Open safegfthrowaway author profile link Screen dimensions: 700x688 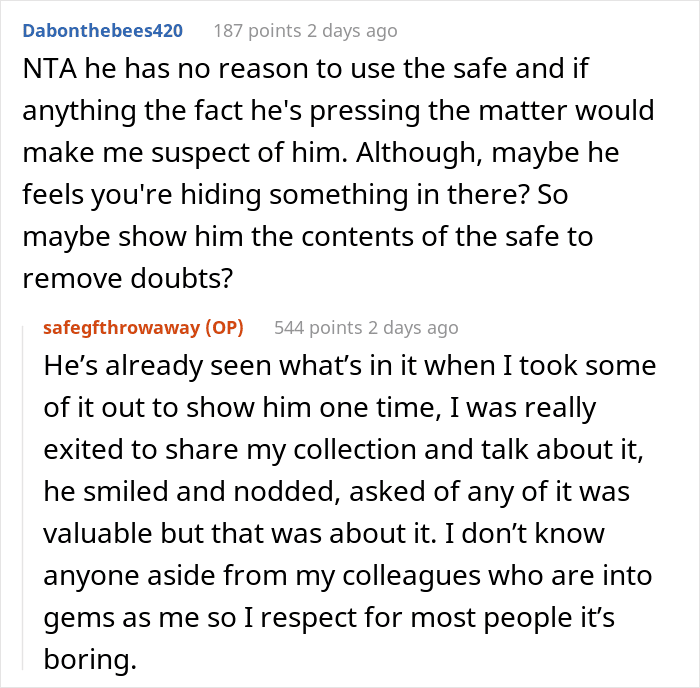121,328
